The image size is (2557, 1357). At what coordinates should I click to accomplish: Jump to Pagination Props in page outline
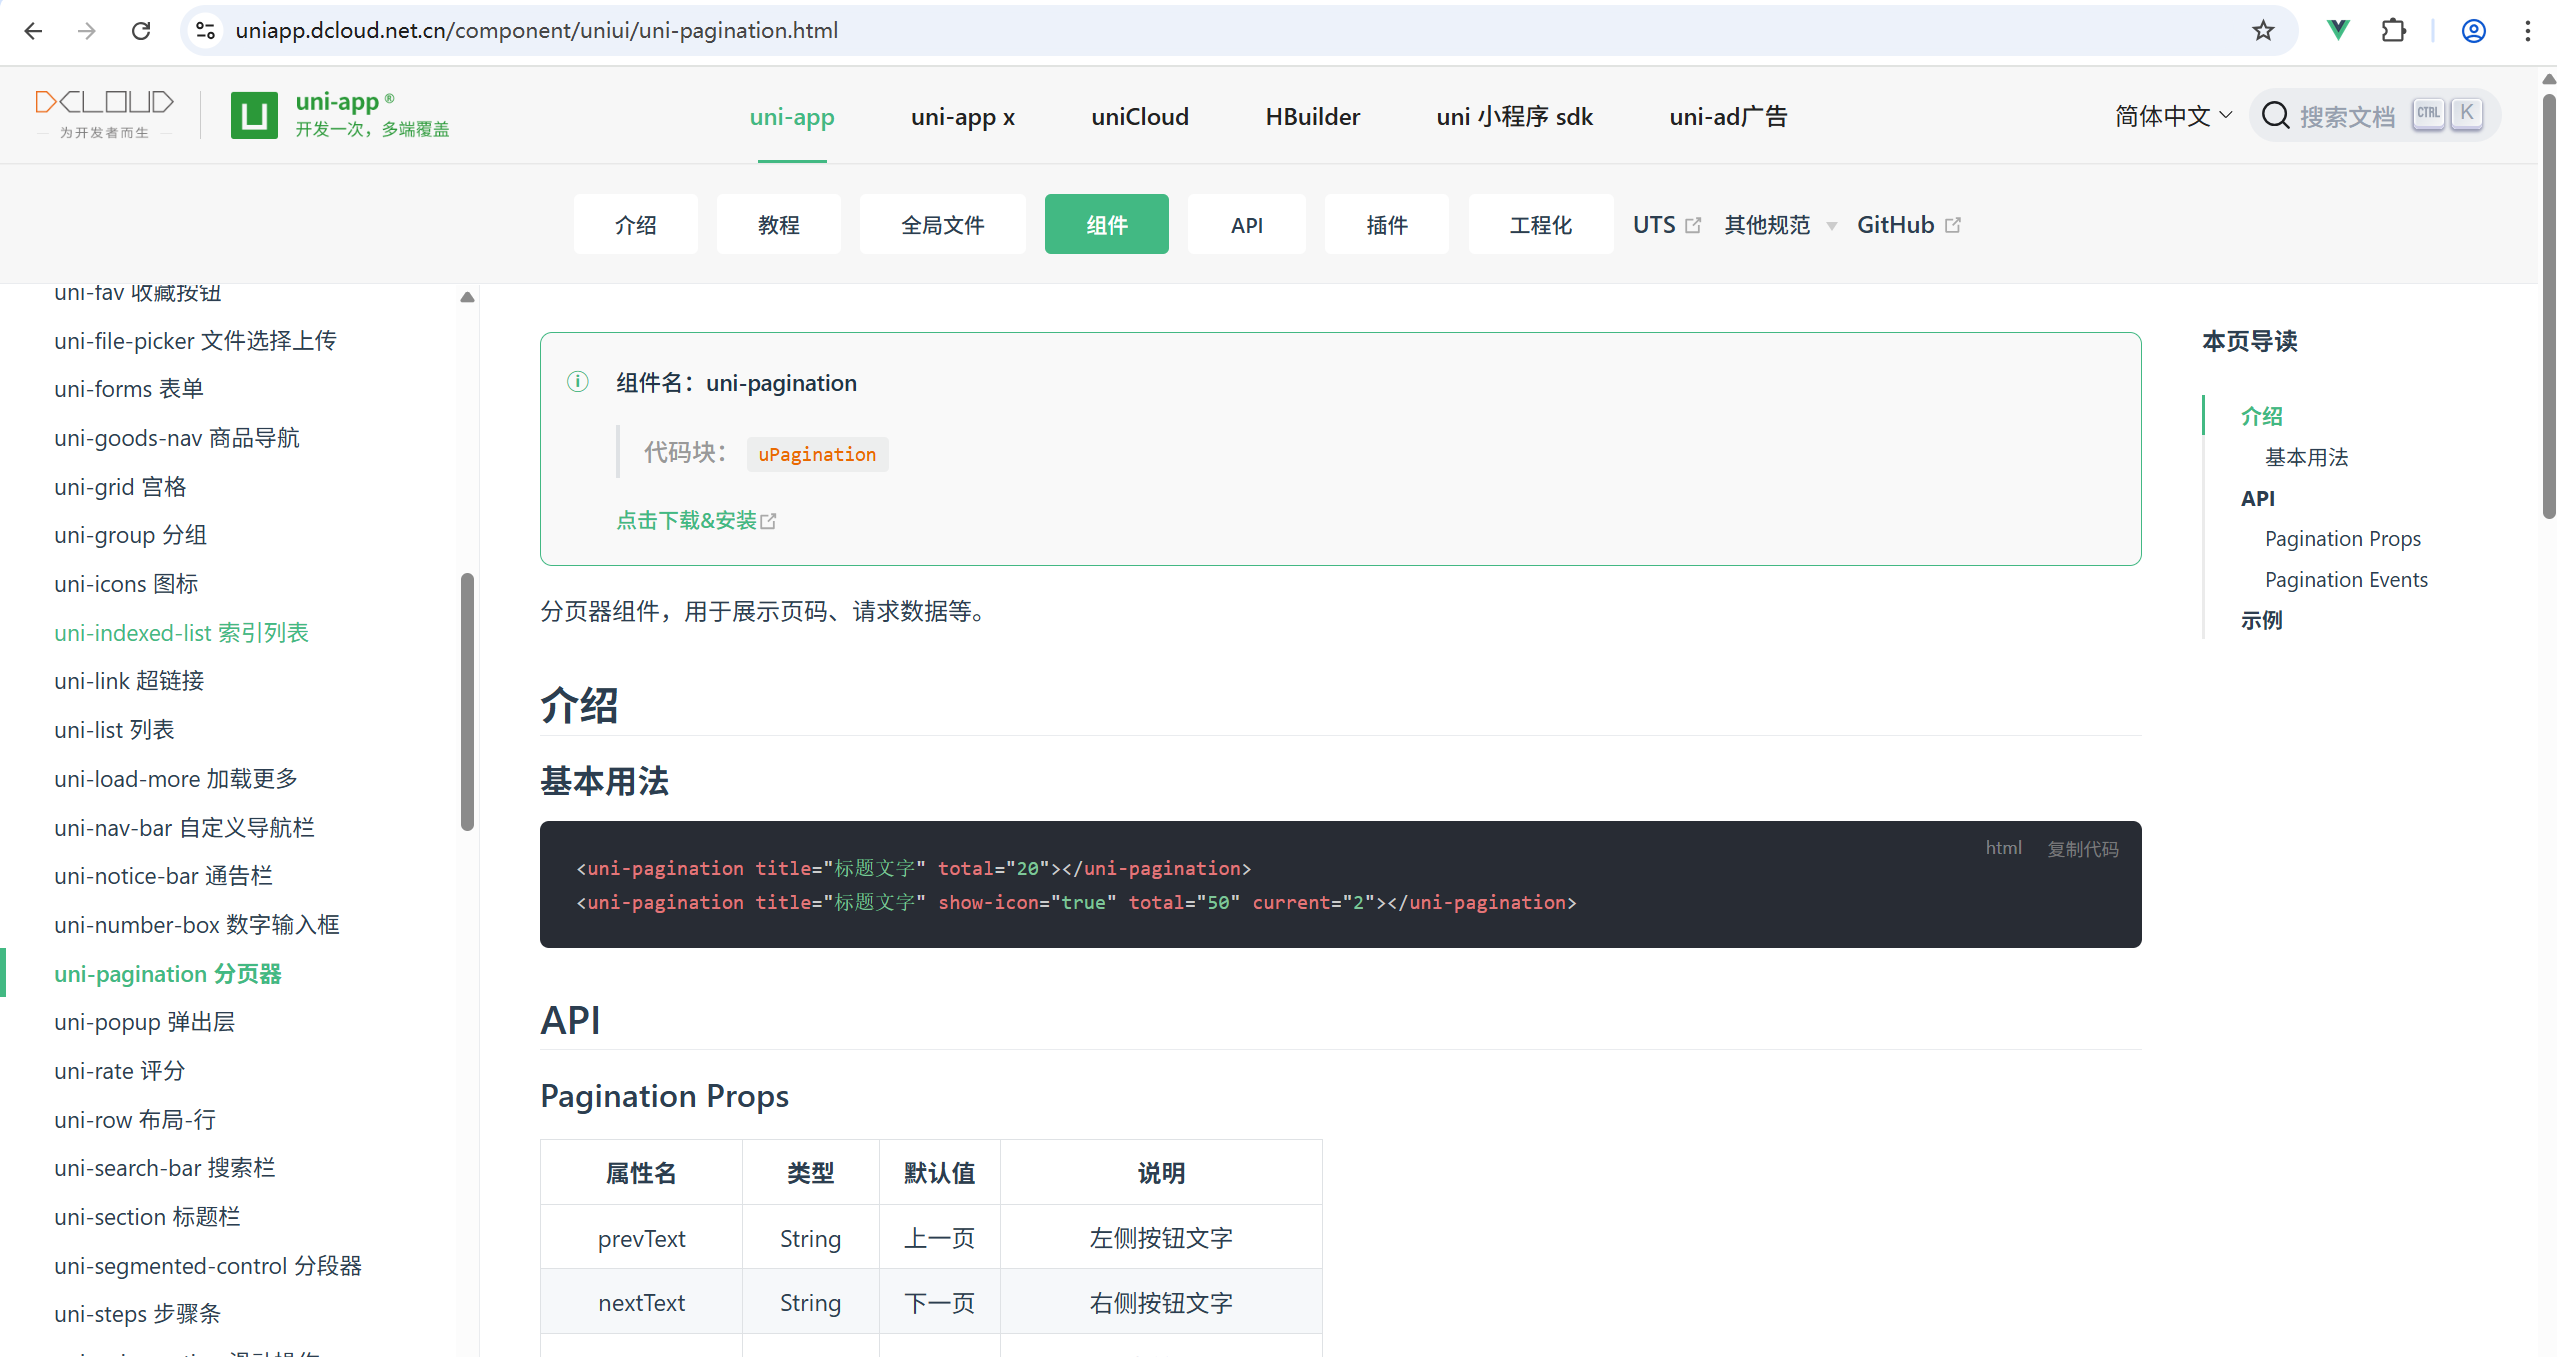pyautogui.click(x=2343, y=539)
